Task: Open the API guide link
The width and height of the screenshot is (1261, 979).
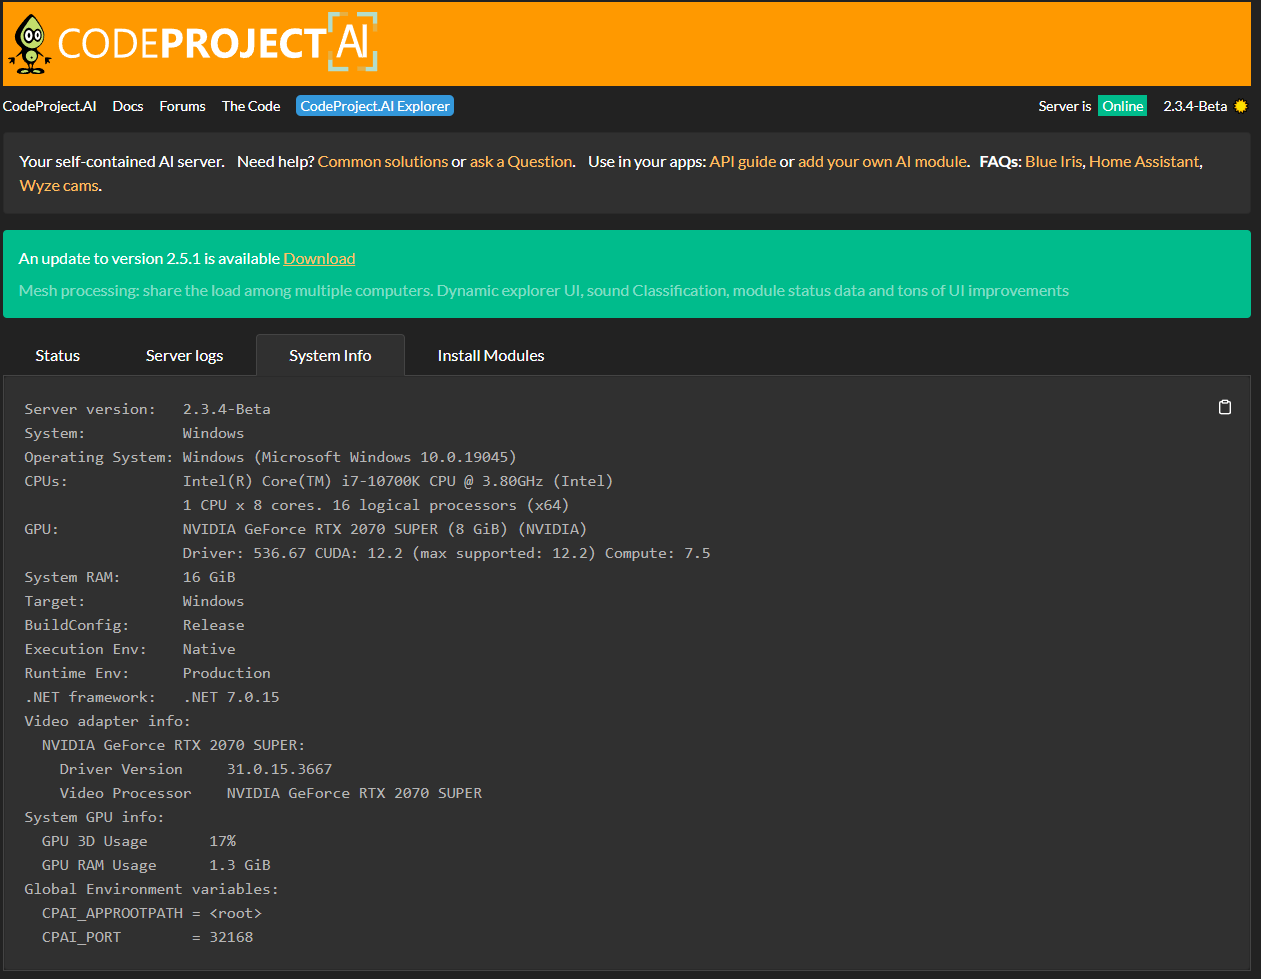Action: (743, 161)
